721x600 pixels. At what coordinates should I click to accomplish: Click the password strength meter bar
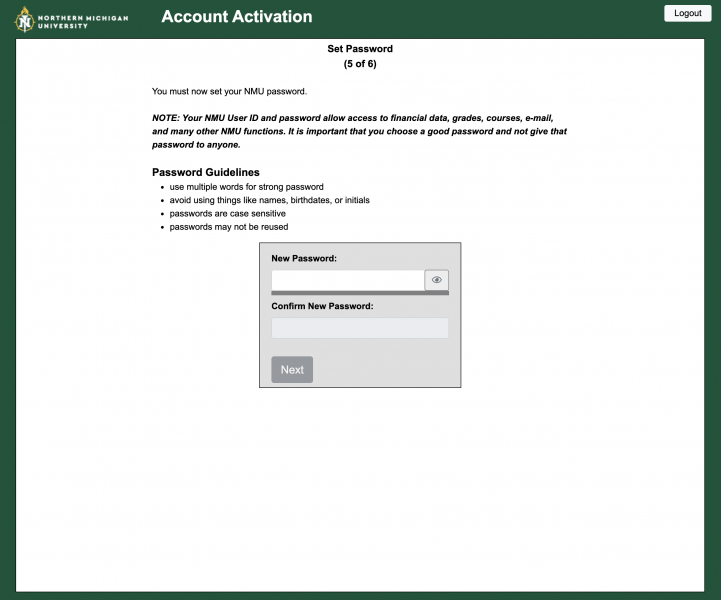[x=360, y=293]
